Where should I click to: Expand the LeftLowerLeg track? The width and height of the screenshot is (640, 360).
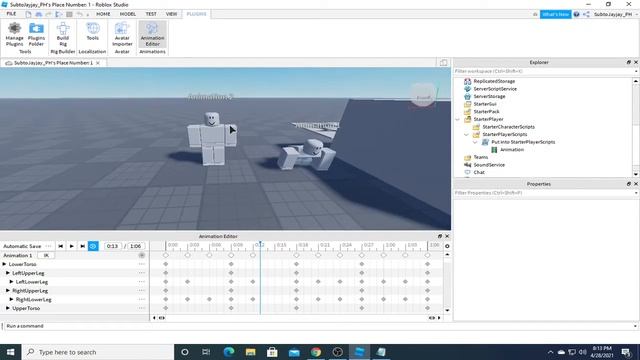click(x=11, y=282)
